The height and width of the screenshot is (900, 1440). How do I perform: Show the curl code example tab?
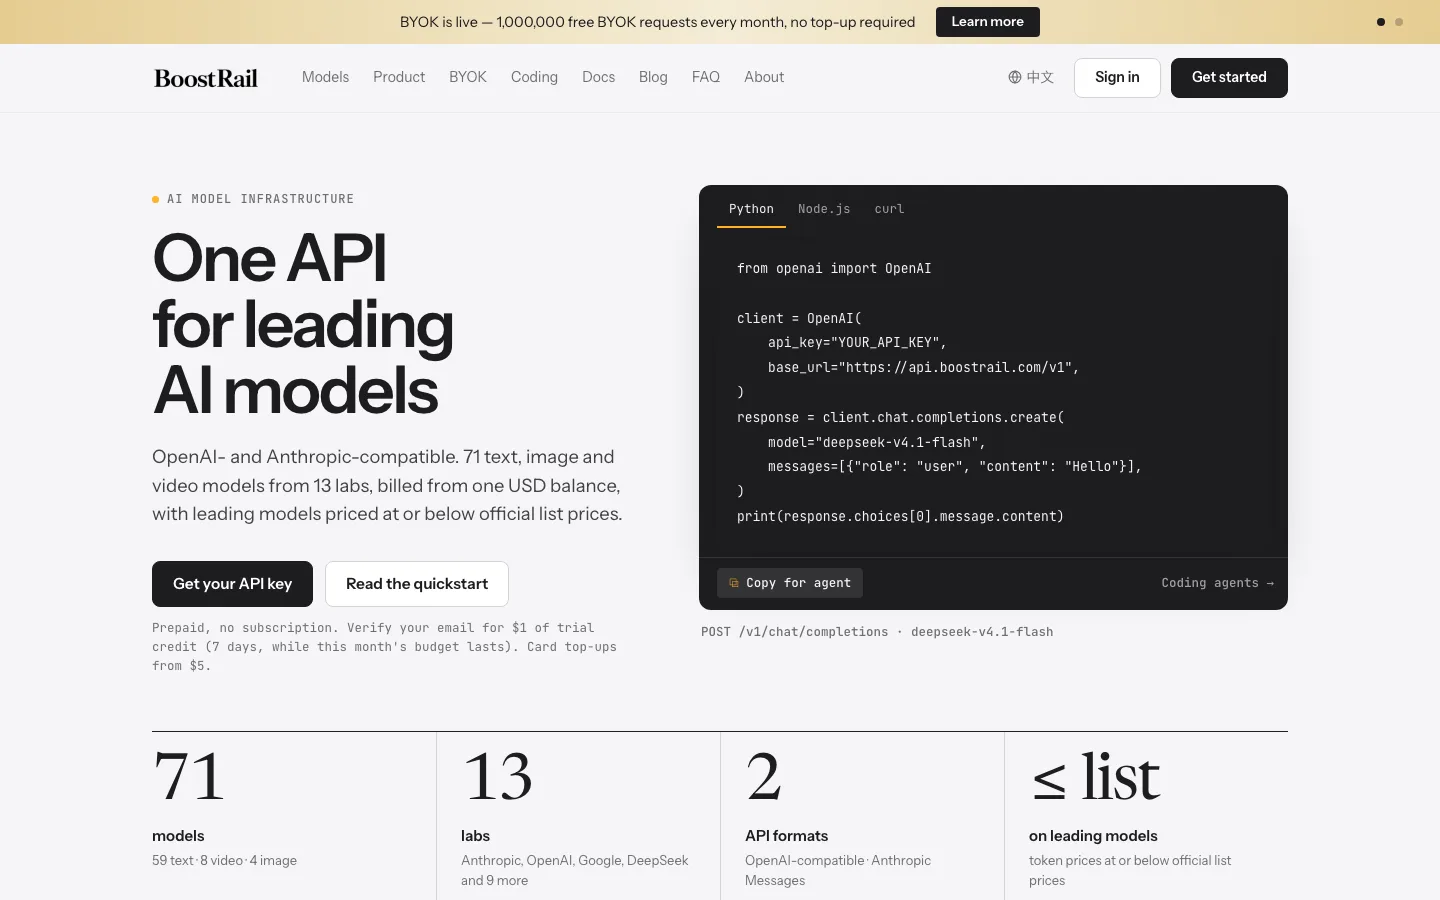[x=889, y=209]
